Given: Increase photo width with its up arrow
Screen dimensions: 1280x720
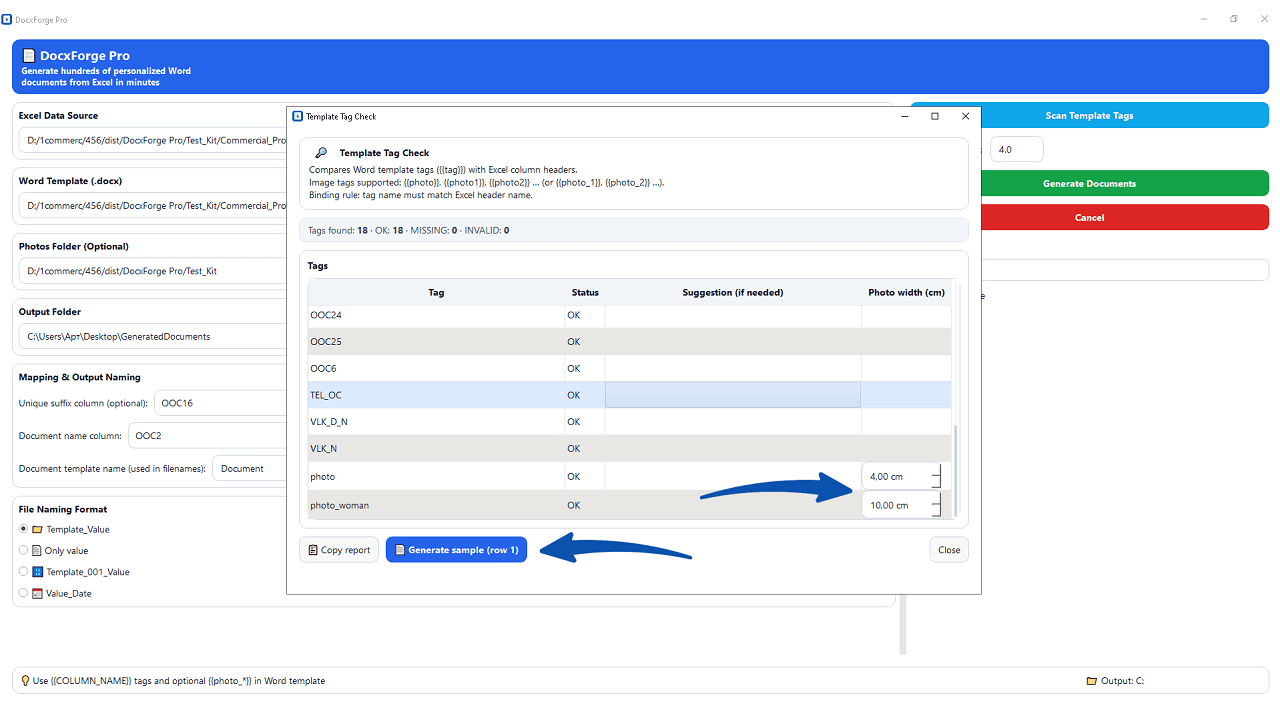Looking at the screenshot, I should (x=936, y=470).
